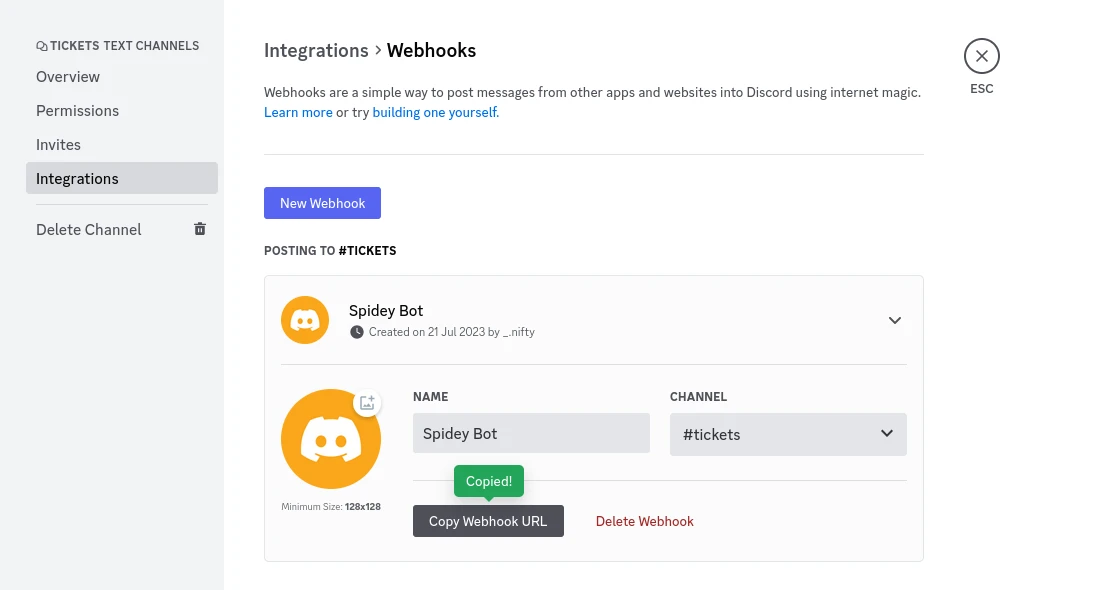Screen dimensions: 1101x590
Task: Select the Integrations sidebar item
Action: click(121, 178)
